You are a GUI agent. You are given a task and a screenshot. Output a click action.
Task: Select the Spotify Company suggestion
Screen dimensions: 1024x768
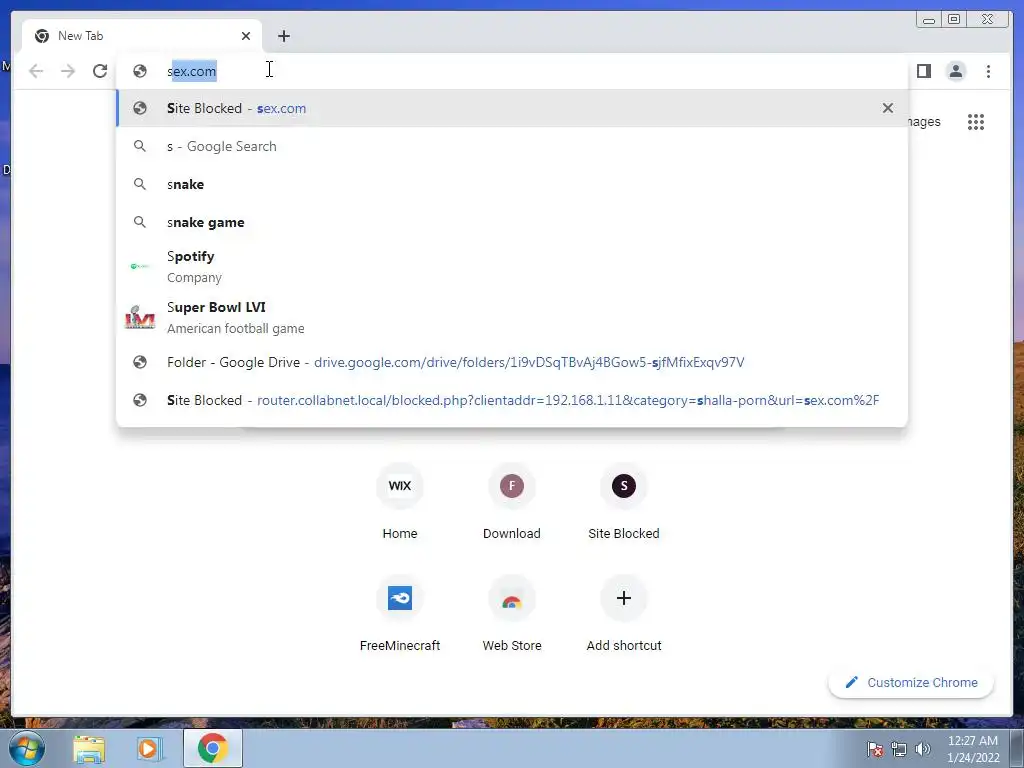[x=512, y=266]
